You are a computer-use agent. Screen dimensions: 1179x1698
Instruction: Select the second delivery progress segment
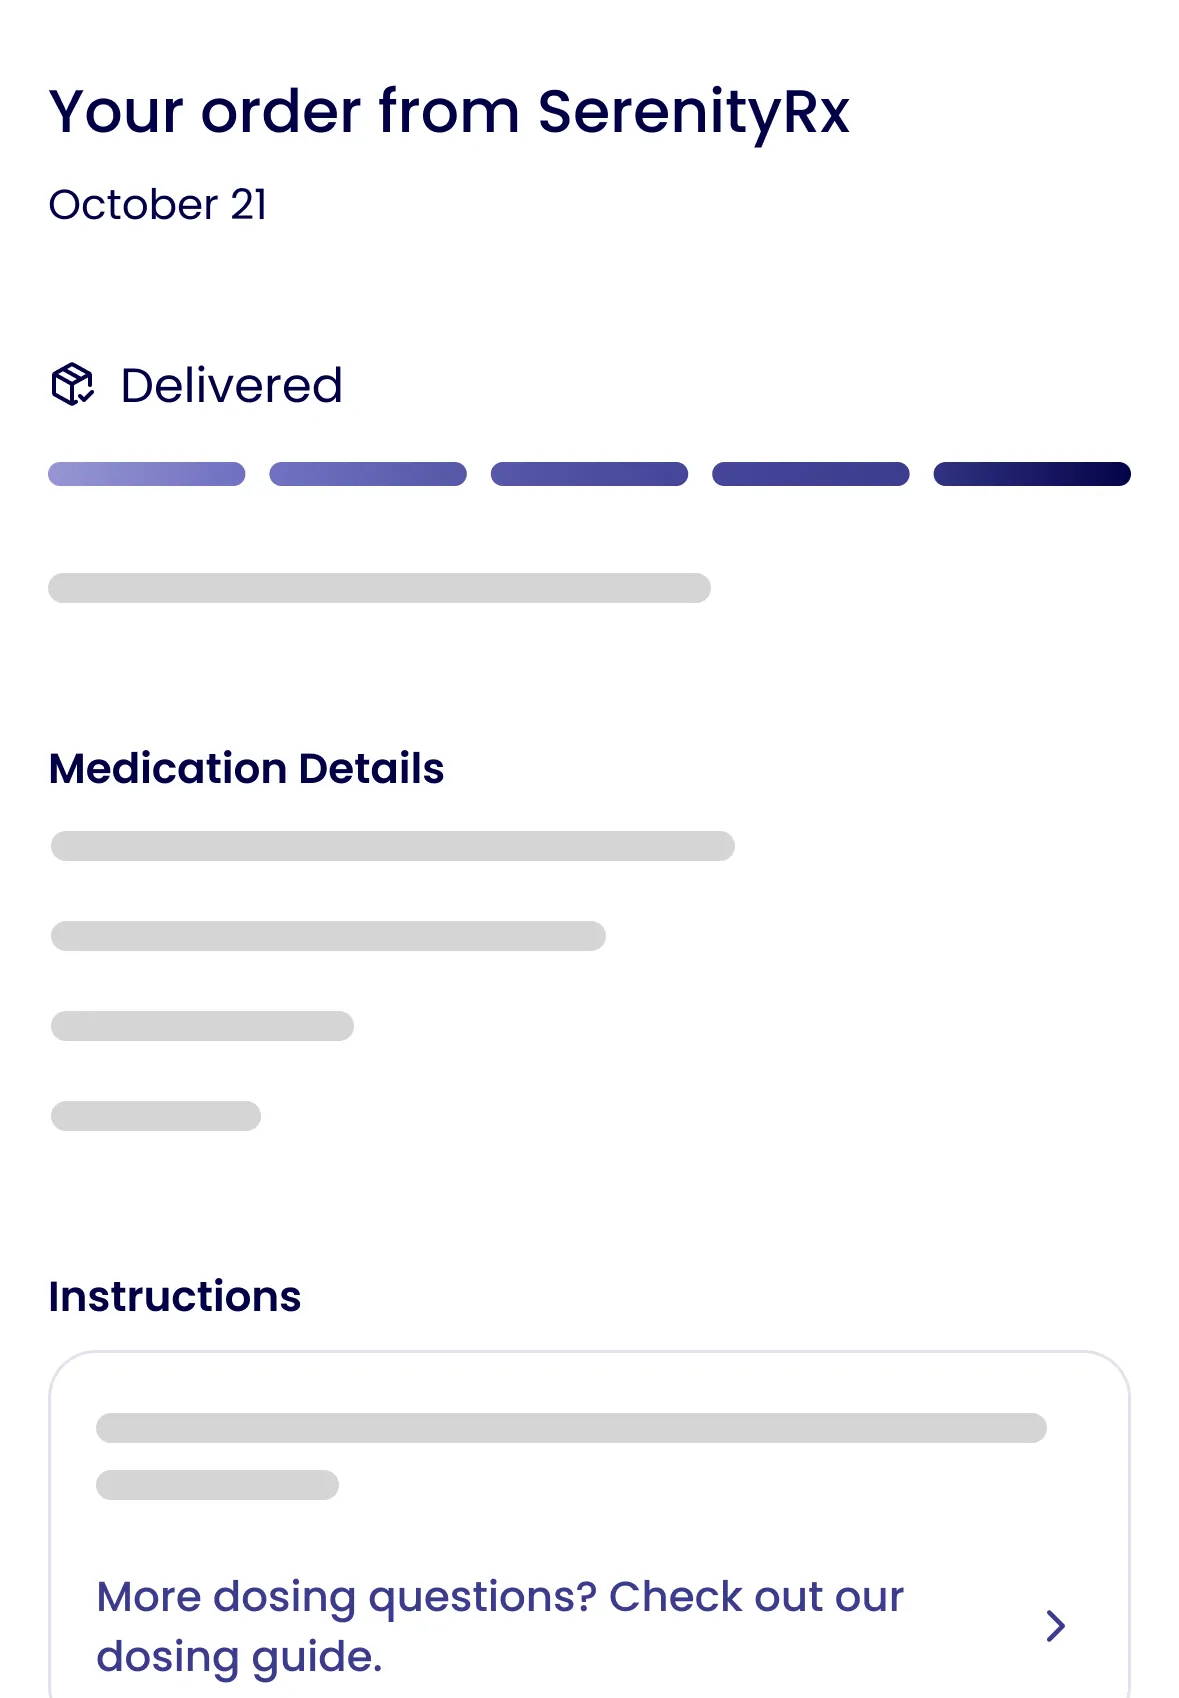tap(368, 474)
